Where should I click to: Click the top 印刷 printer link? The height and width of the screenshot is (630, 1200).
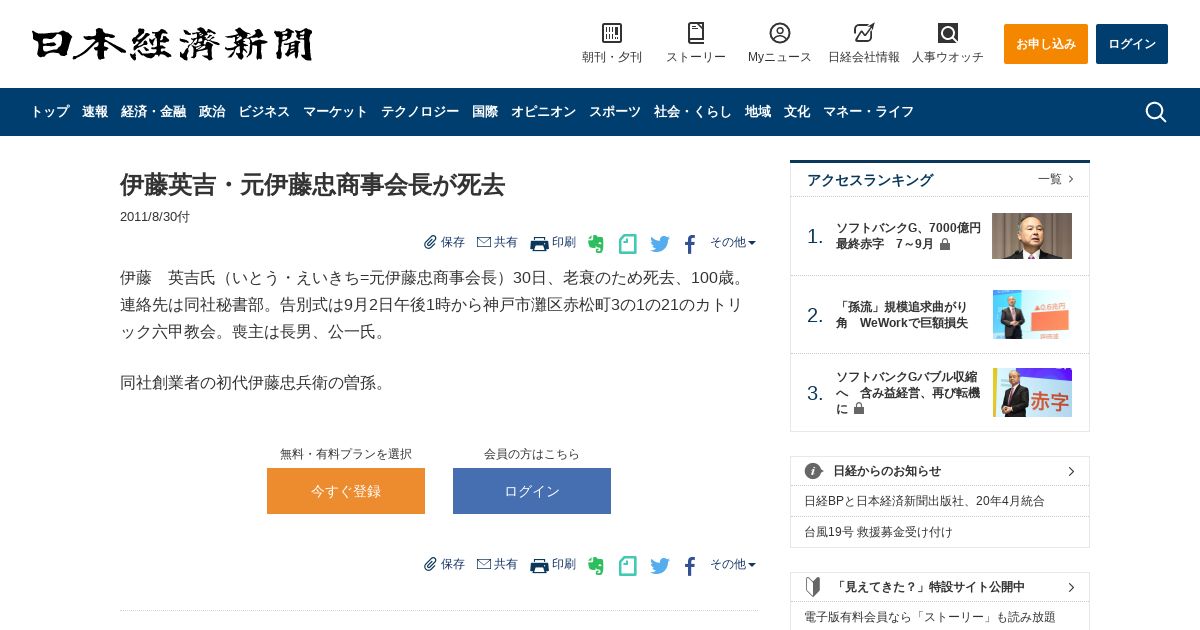tap(553, 243)
